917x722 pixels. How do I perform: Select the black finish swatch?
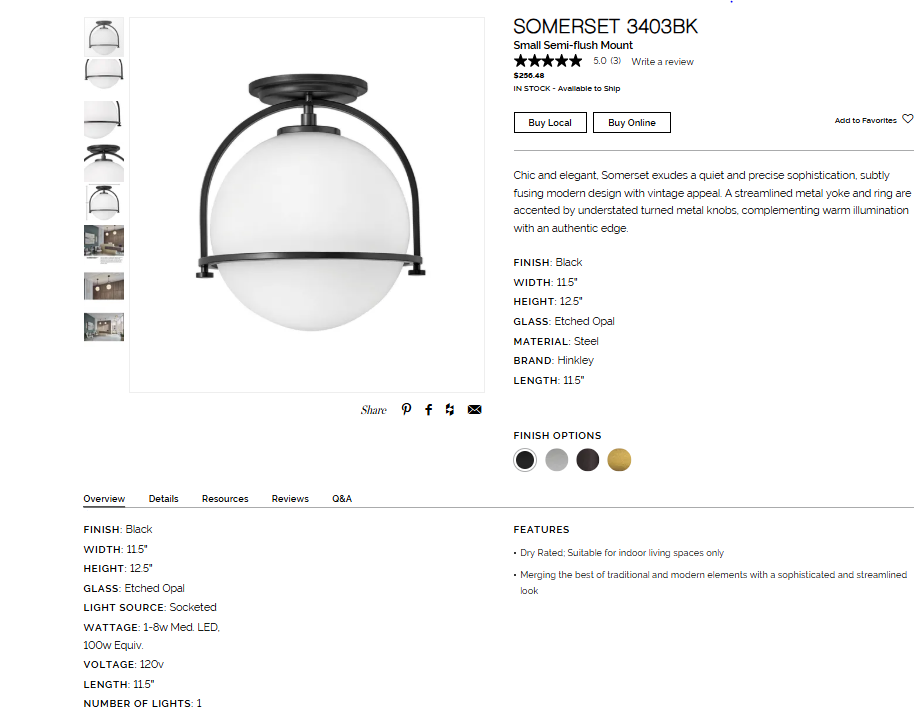[525, 460]
